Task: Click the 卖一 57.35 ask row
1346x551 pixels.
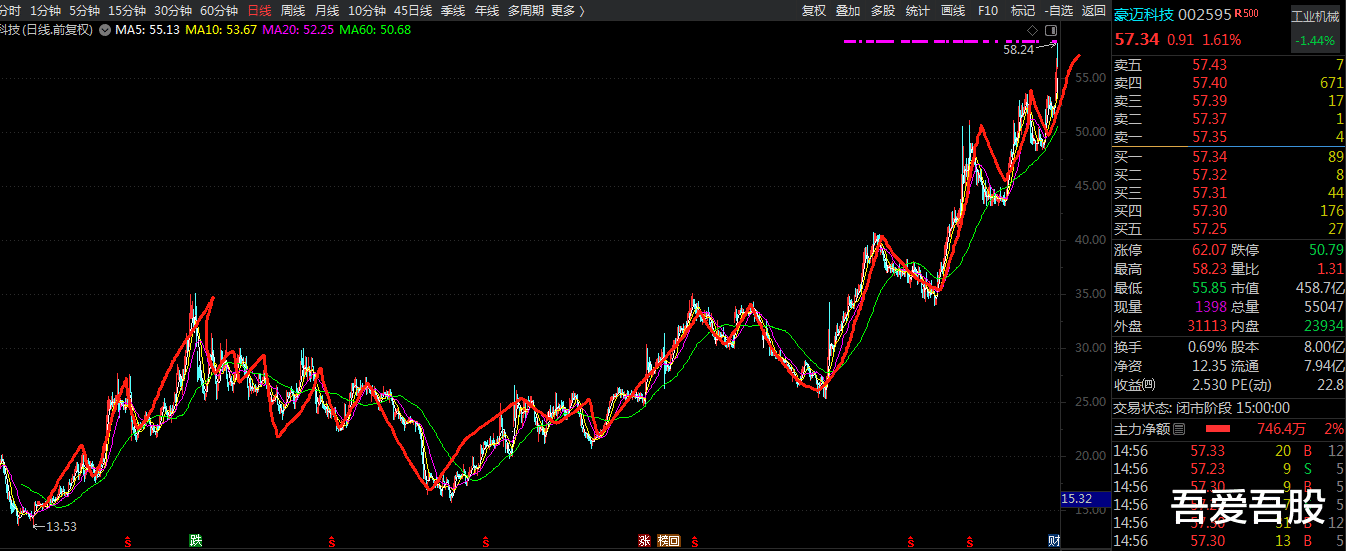Action: pos(1229,137)
